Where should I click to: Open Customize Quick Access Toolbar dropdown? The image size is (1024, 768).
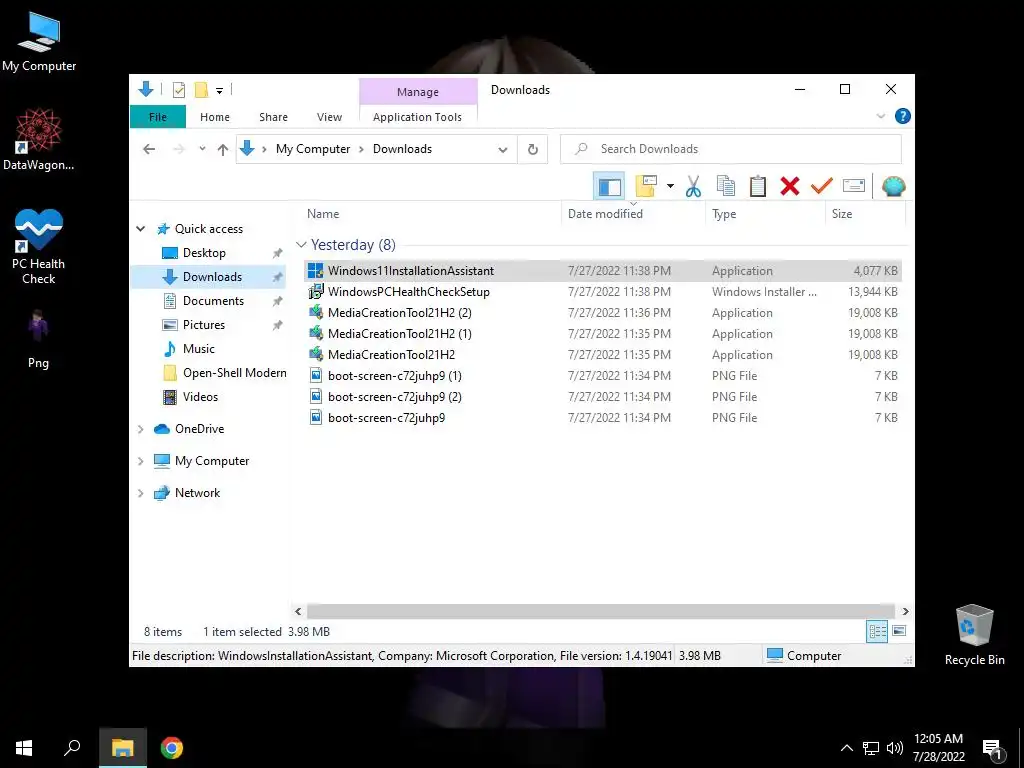(x=219, y=90)
